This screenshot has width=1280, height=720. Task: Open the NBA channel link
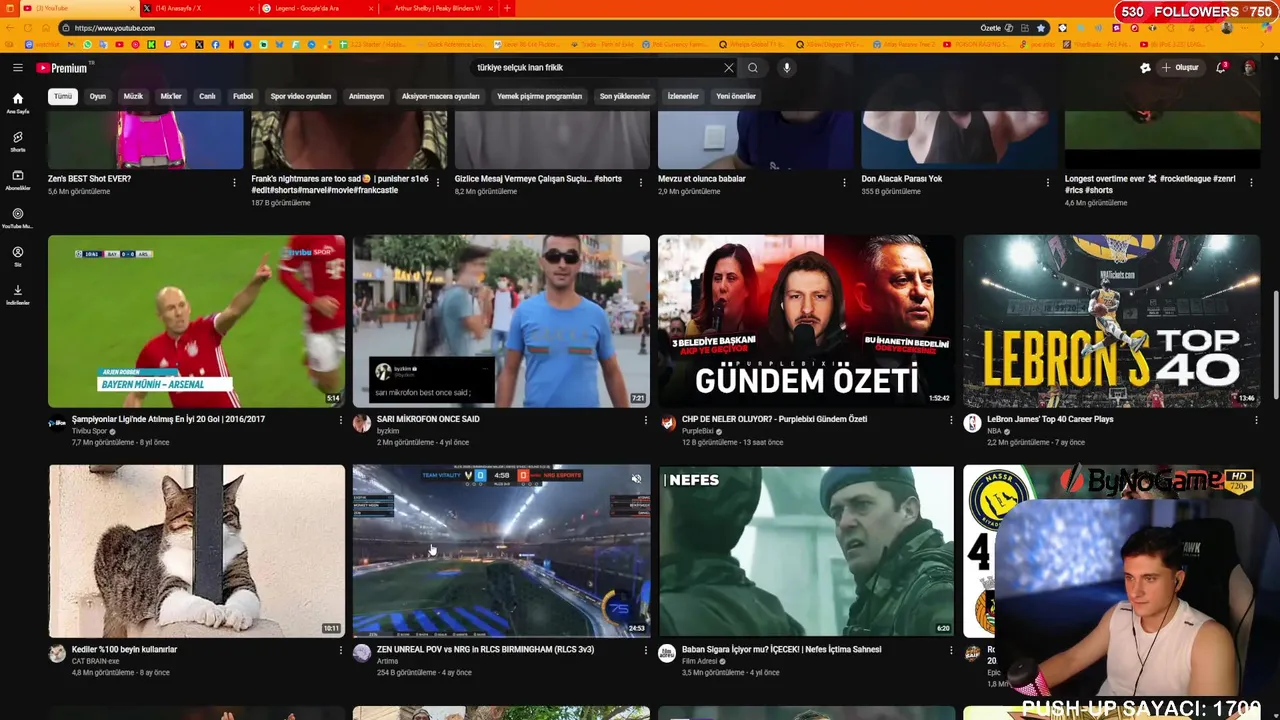(994, 431)
